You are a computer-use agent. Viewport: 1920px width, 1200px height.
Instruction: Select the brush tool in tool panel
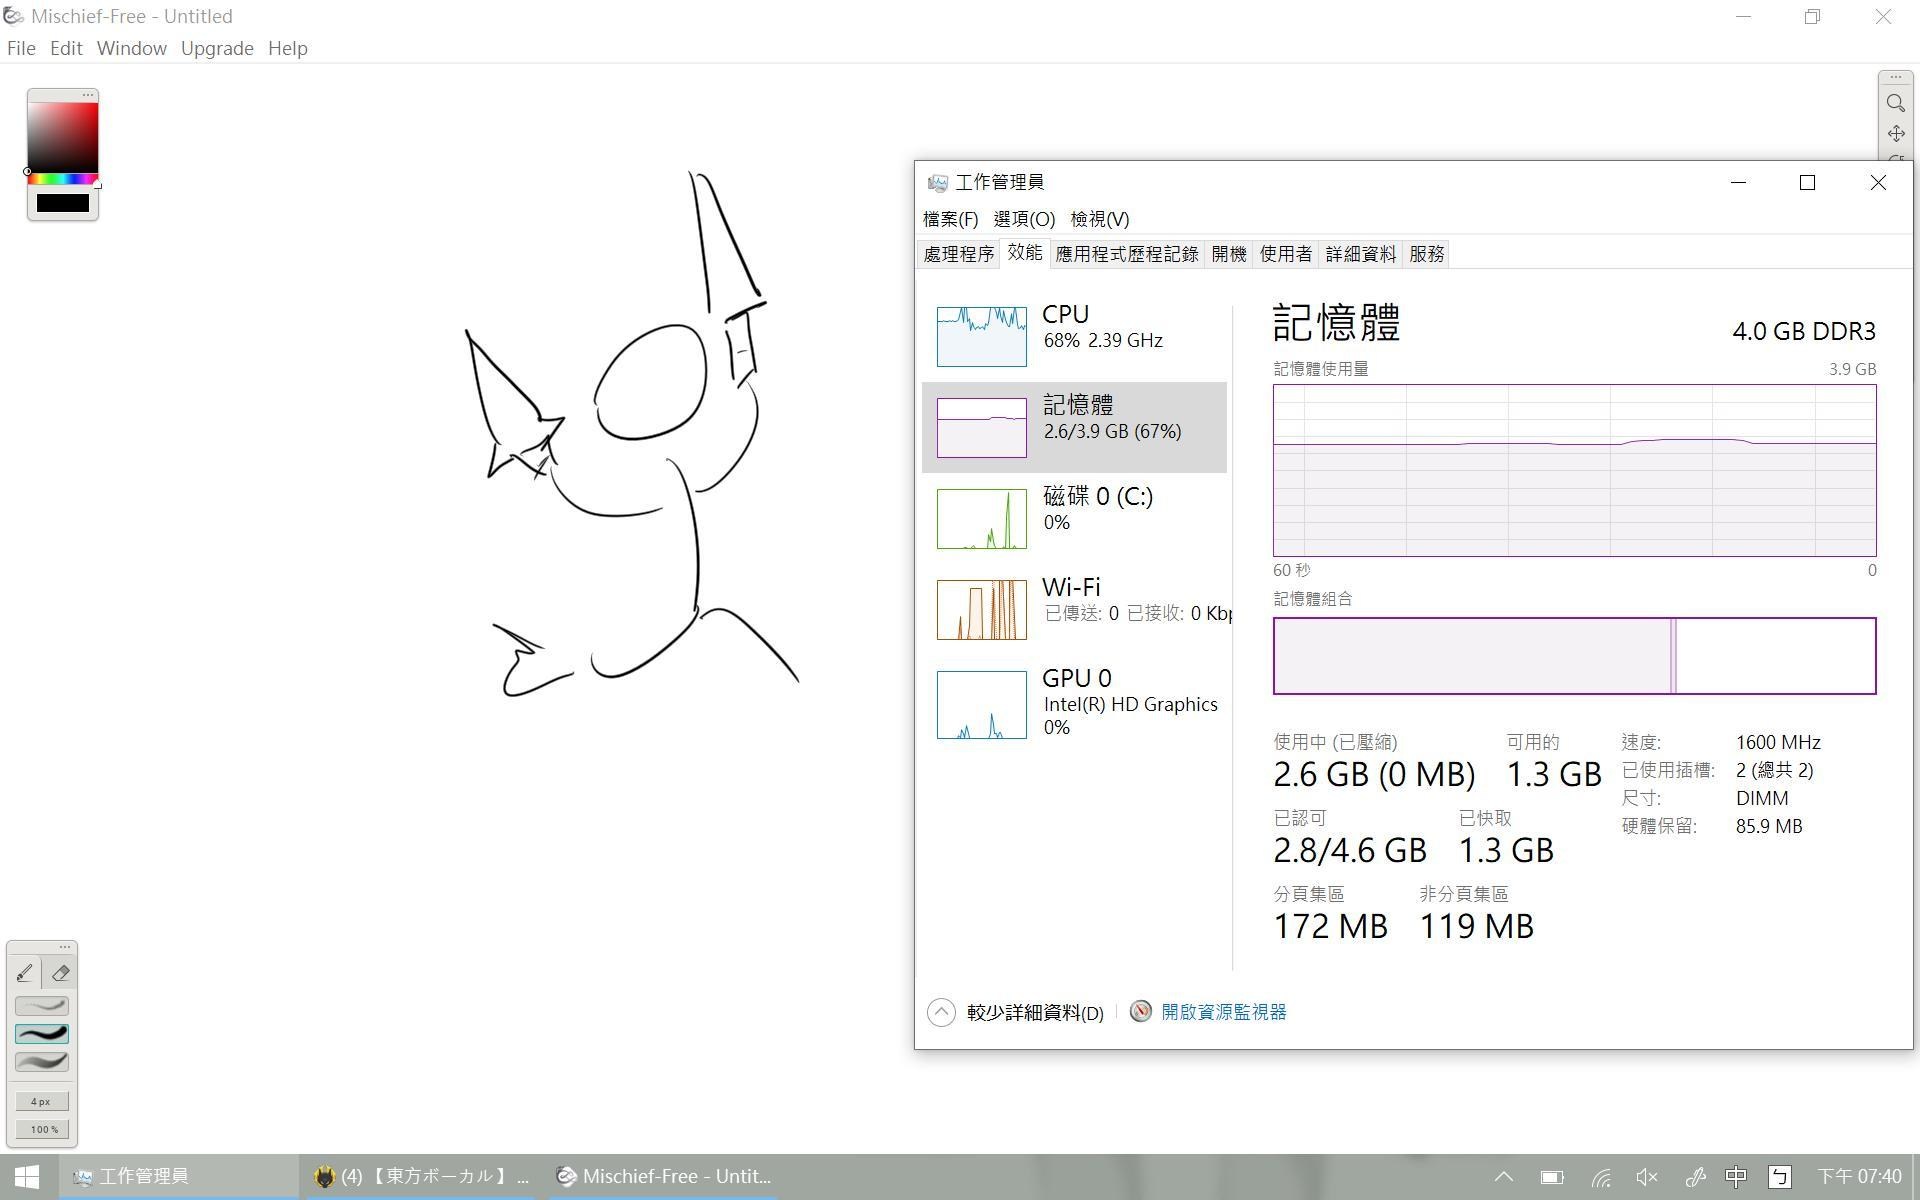click(25, 972)
